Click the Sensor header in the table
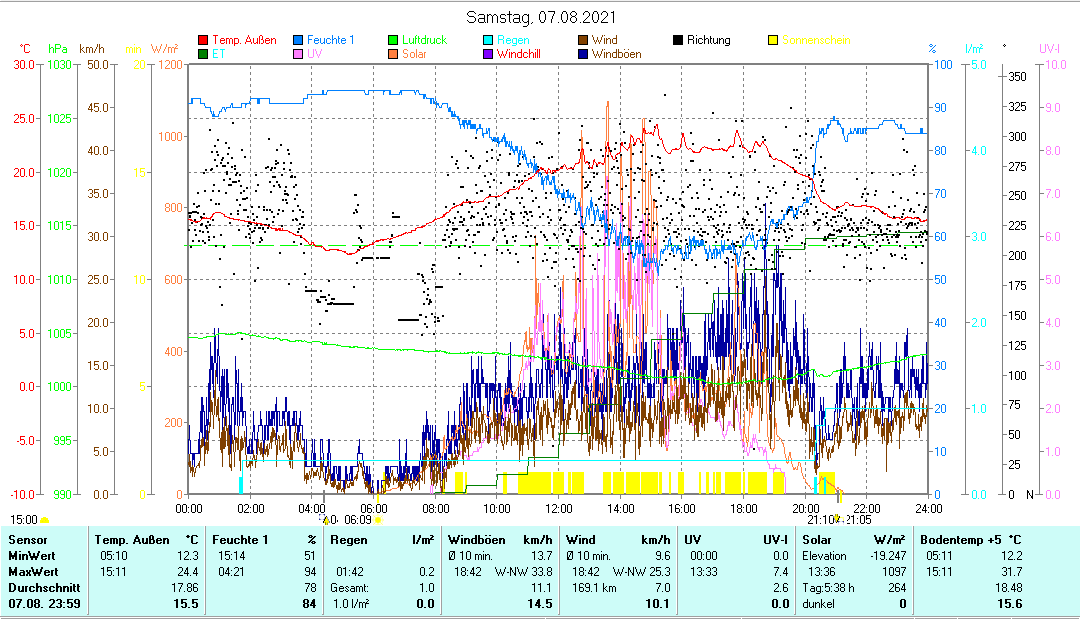The height and width of the screenshot is (619, 1080). (27, 540)
